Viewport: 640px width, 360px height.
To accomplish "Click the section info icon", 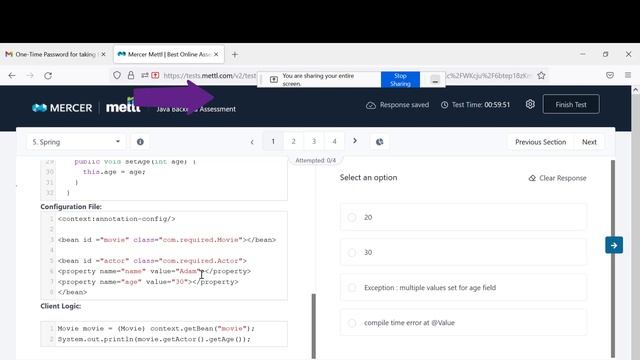I will point(140,142).
